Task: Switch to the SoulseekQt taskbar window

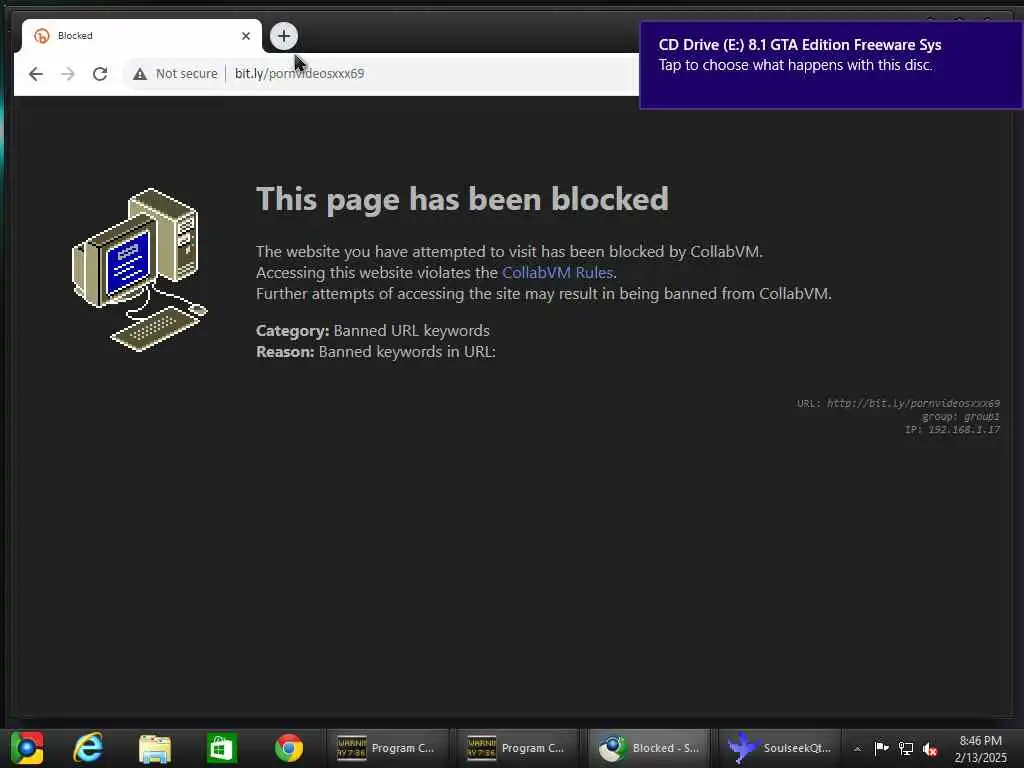Action: coord(780,748)
